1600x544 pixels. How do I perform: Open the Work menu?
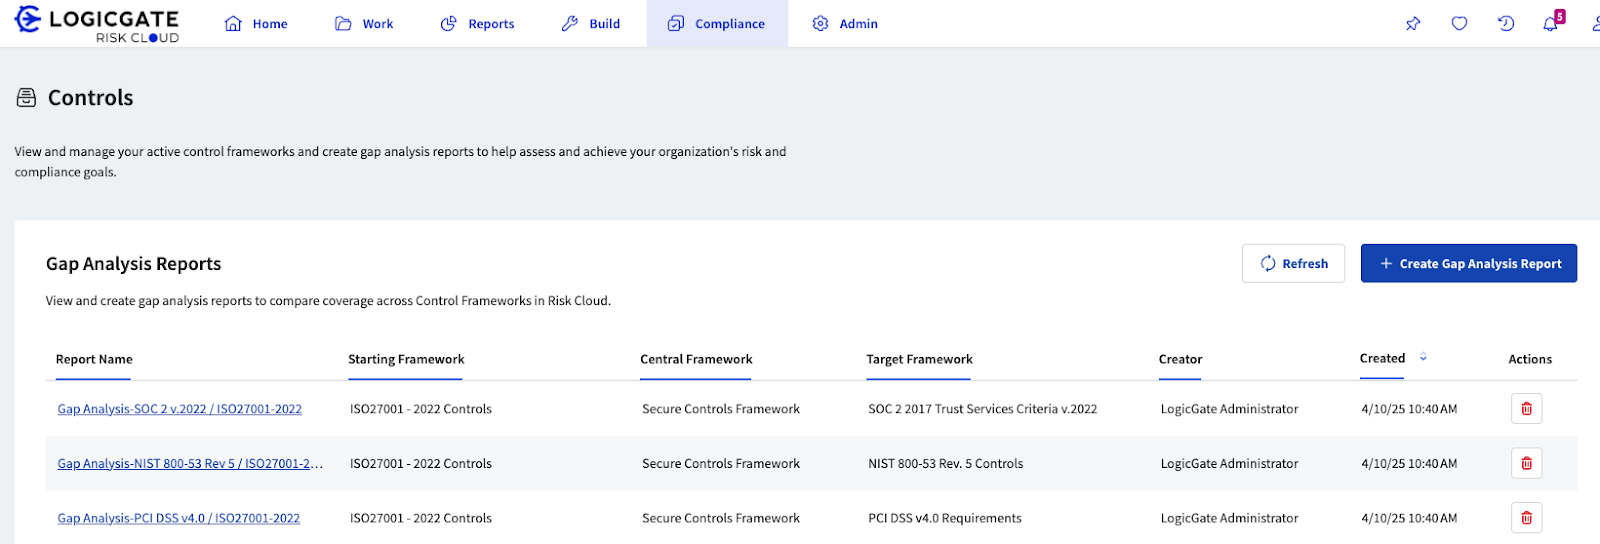point(364,24)
